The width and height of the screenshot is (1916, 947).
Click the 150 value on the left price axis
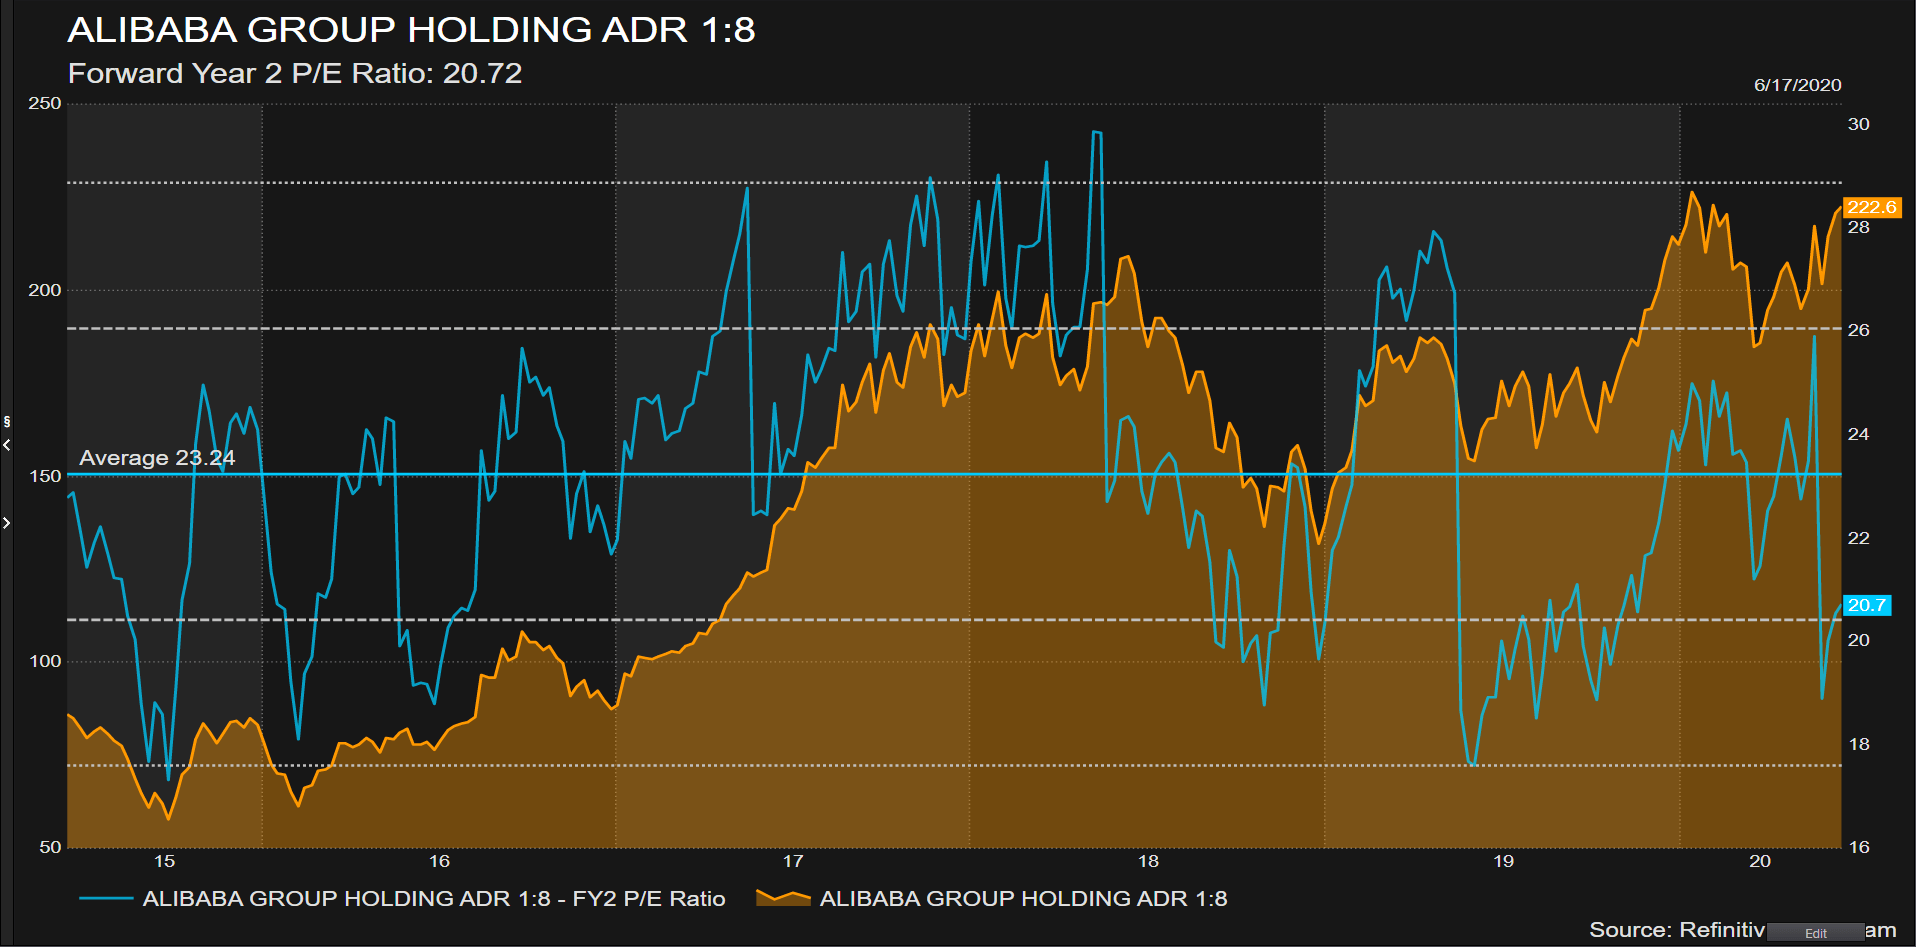(45, 476)
